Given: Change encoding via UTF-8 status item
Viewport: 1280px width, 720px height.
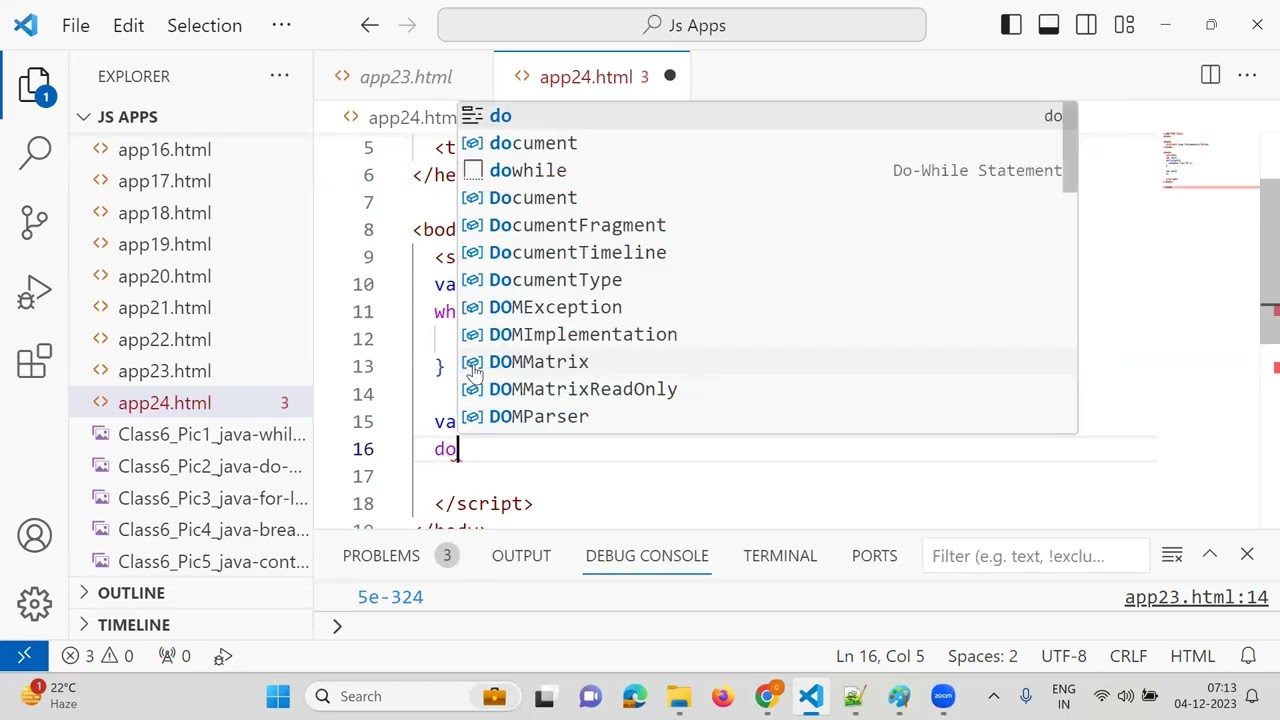Looking at the screenshot, I should (1064, 656).
